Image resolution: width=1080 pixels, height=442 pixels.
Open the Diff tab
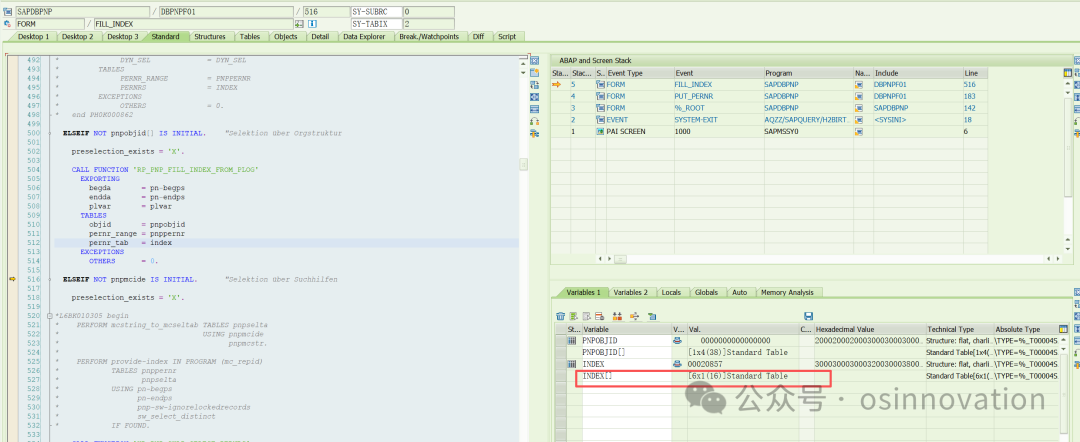tap(478, 36)
